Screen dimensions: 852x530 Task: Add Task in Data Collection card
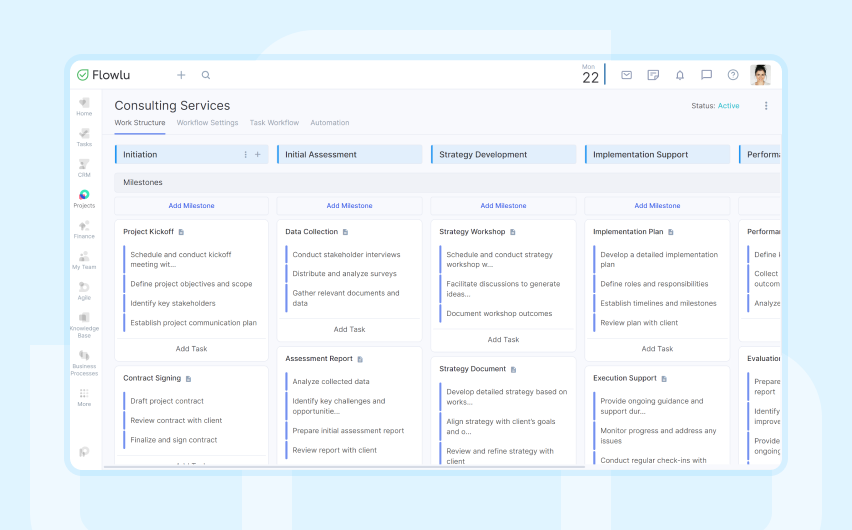click(349, 329)
